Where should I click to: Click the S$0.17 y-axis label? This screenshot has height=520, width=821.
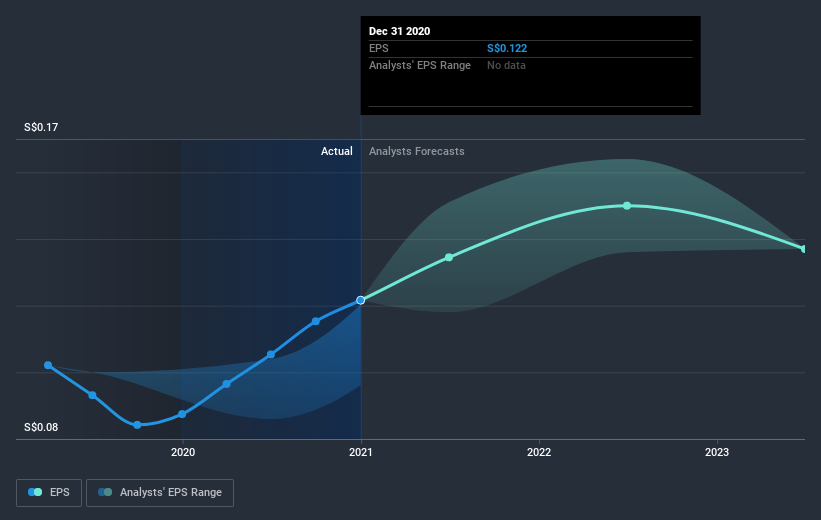(41, 127)
